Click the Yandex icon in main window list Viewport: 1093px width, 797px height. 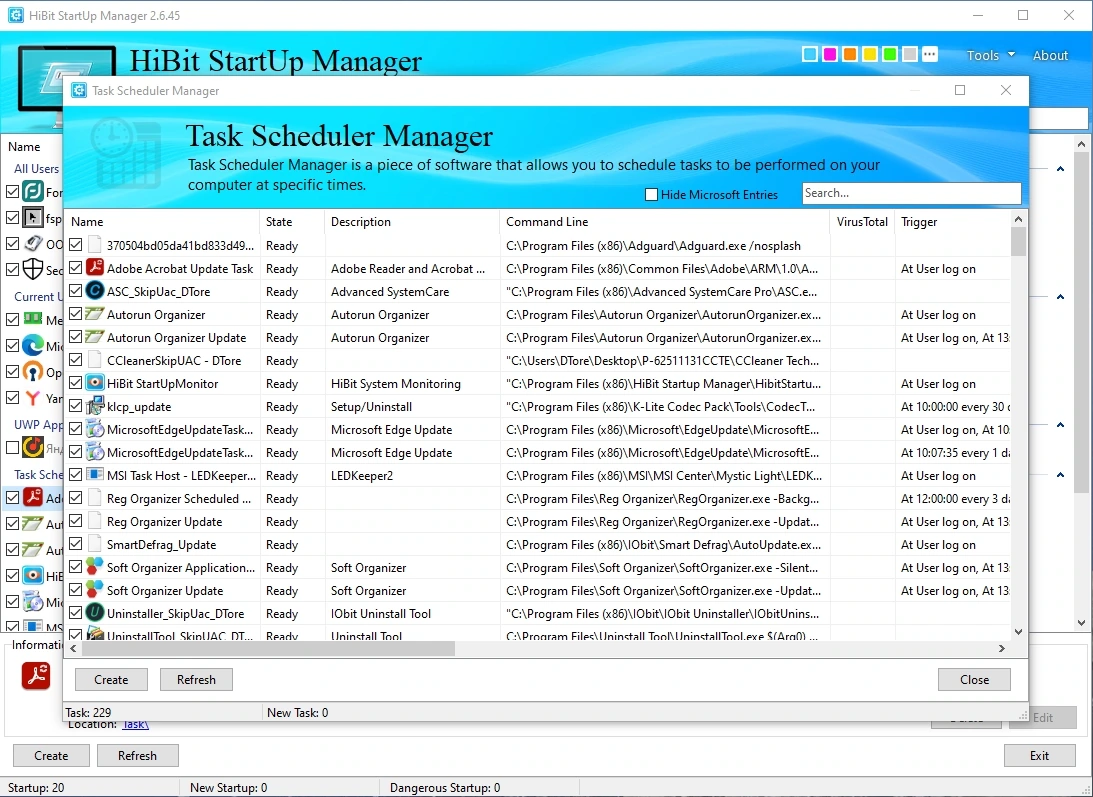point(33,398)
